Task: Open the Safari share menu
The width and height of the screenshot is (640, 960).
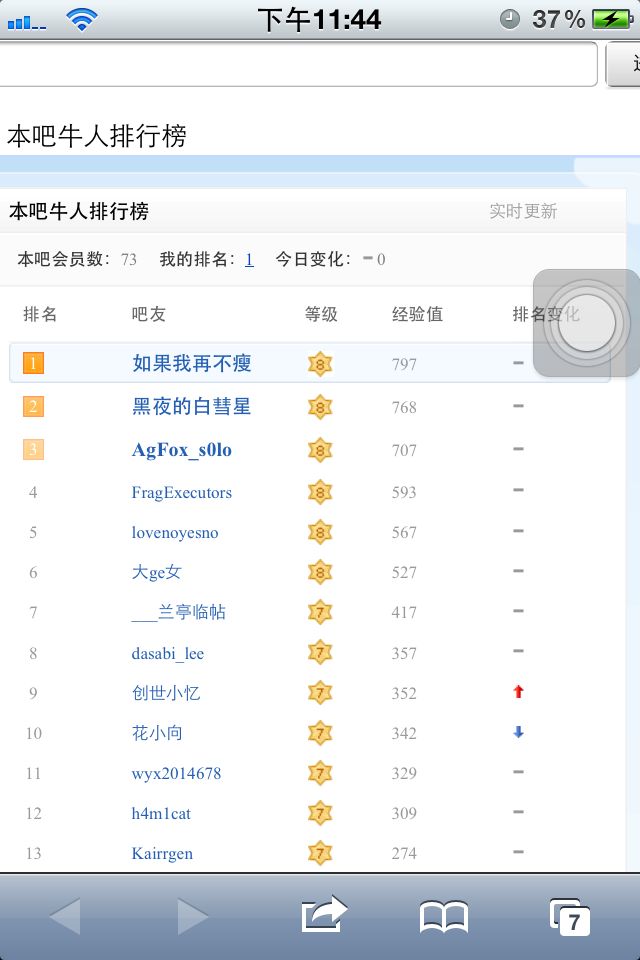Action: [323, 914]
